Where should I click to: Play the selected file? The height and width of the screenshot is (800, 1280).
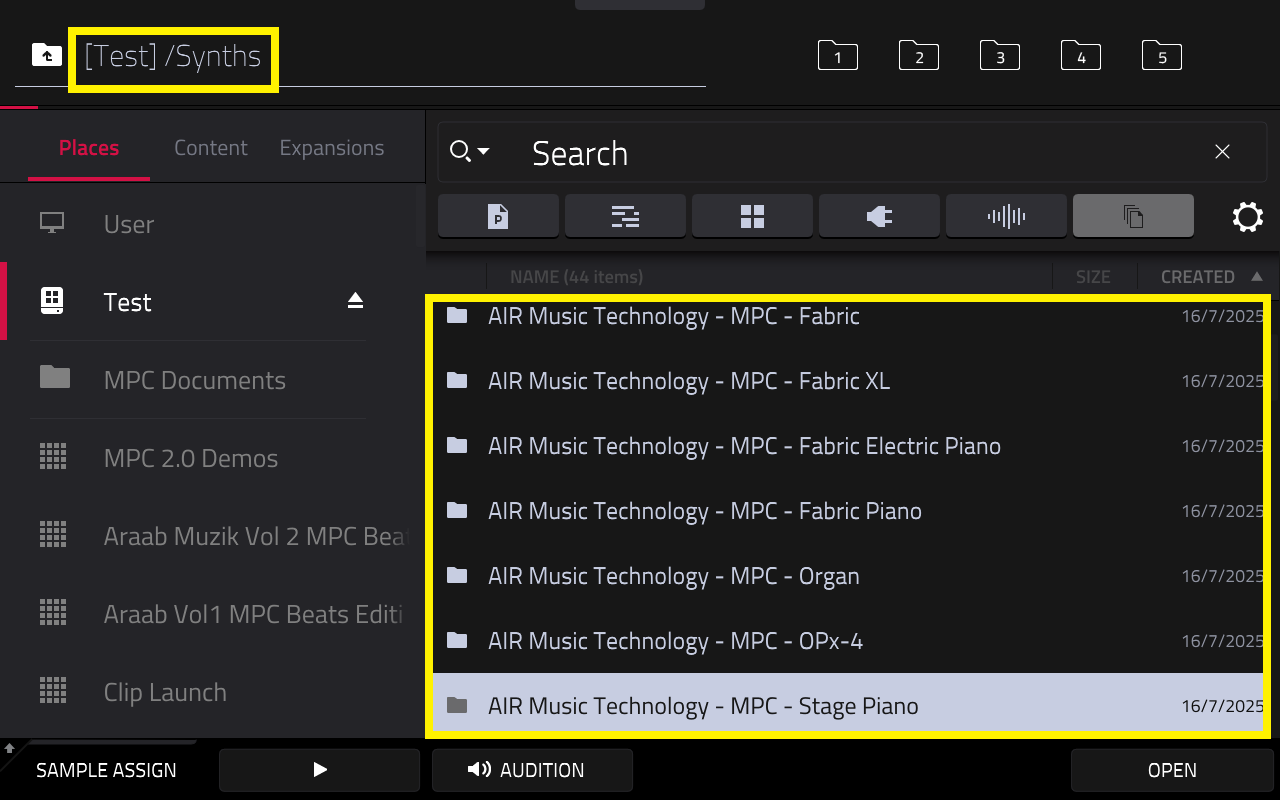(x=319, y=770)
